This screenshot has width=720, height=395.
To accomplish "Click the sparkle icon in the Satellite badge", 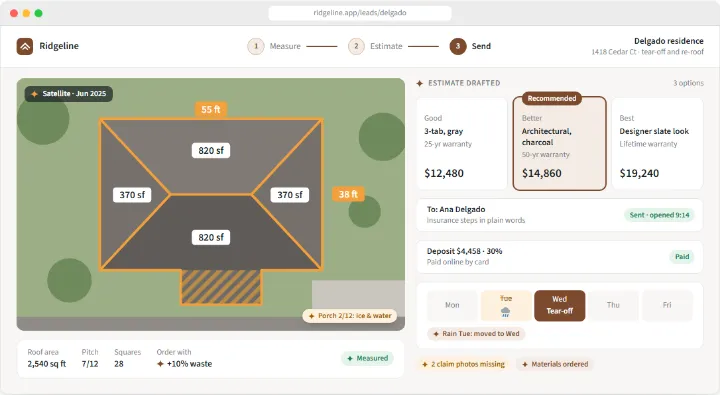I will tap(34, 94).
